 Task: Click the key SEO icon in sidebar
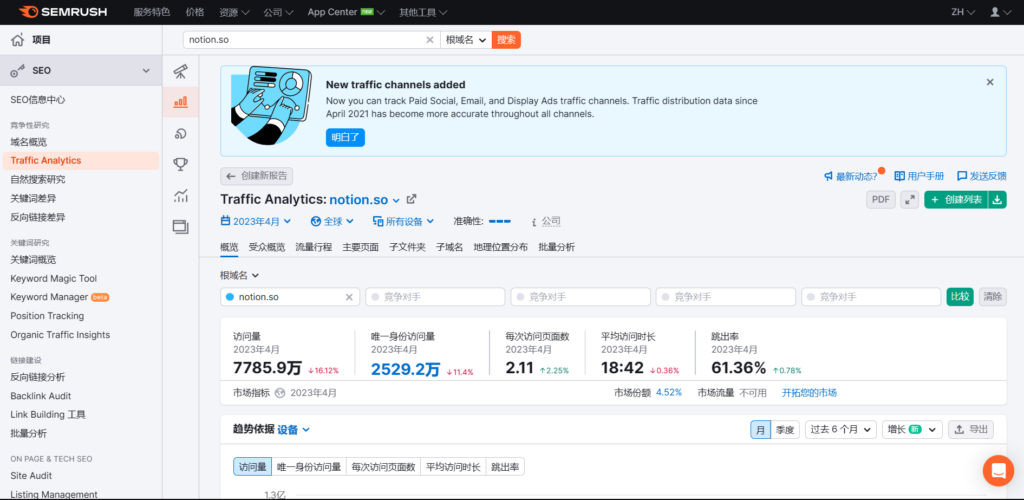18,70
